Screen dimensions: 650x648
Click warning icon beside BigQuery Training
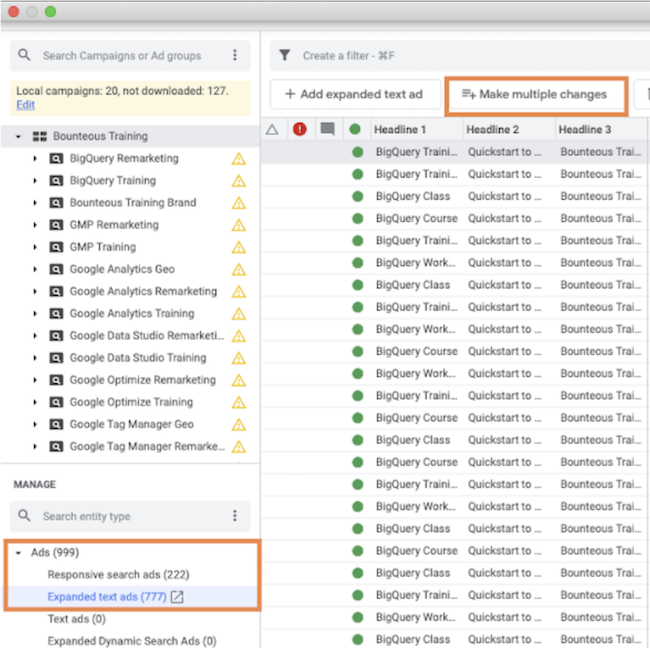239,181
